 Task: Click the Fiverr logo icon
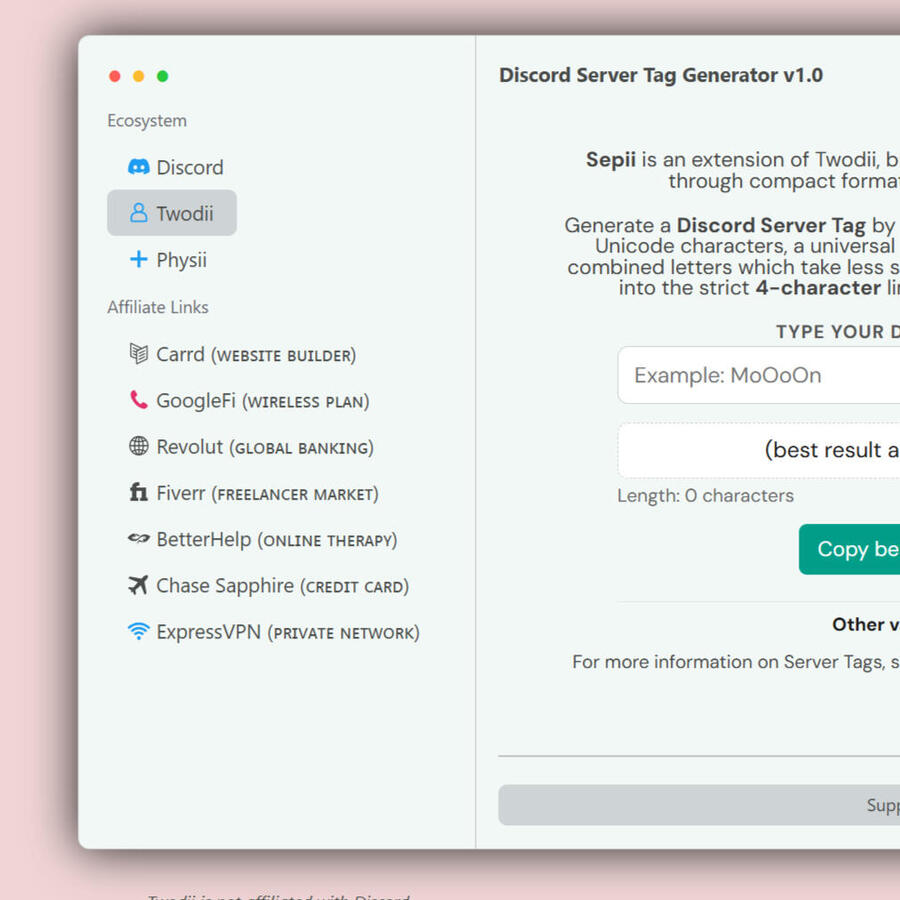click(x=139, y=493)
